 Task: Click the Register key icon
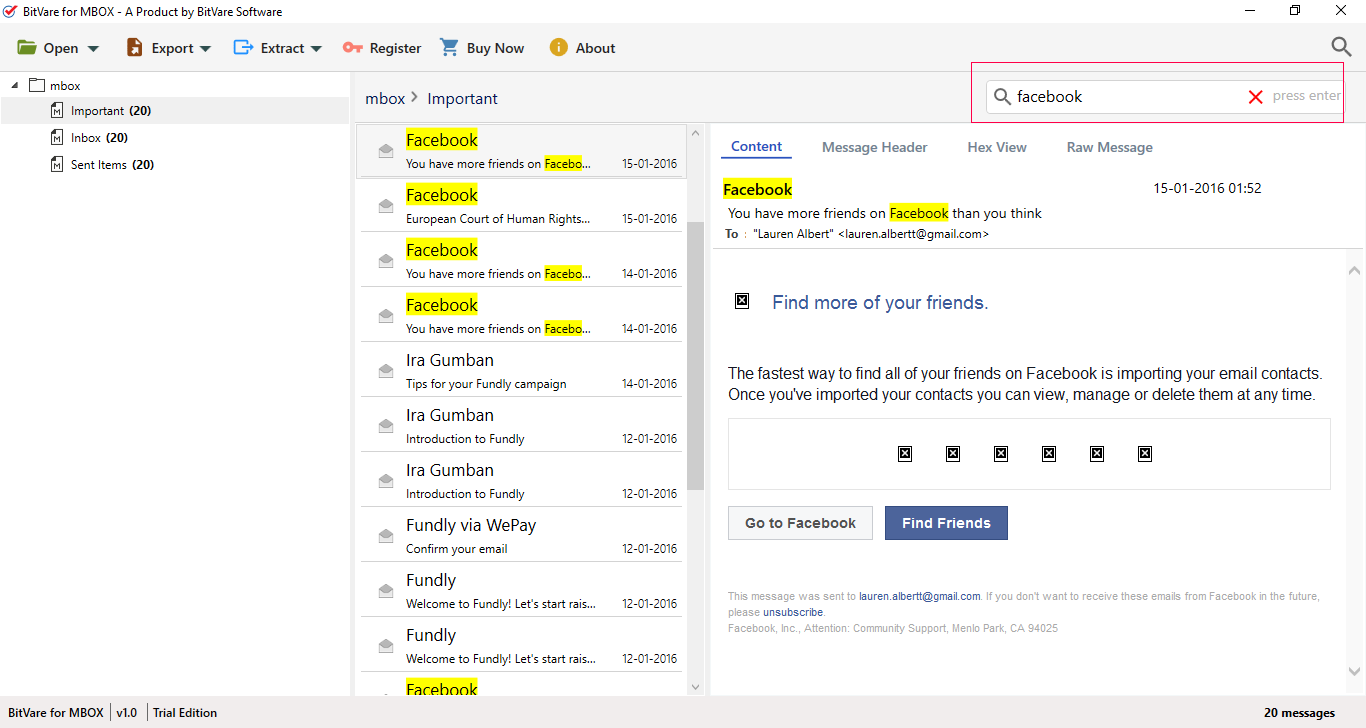[352, 48]
